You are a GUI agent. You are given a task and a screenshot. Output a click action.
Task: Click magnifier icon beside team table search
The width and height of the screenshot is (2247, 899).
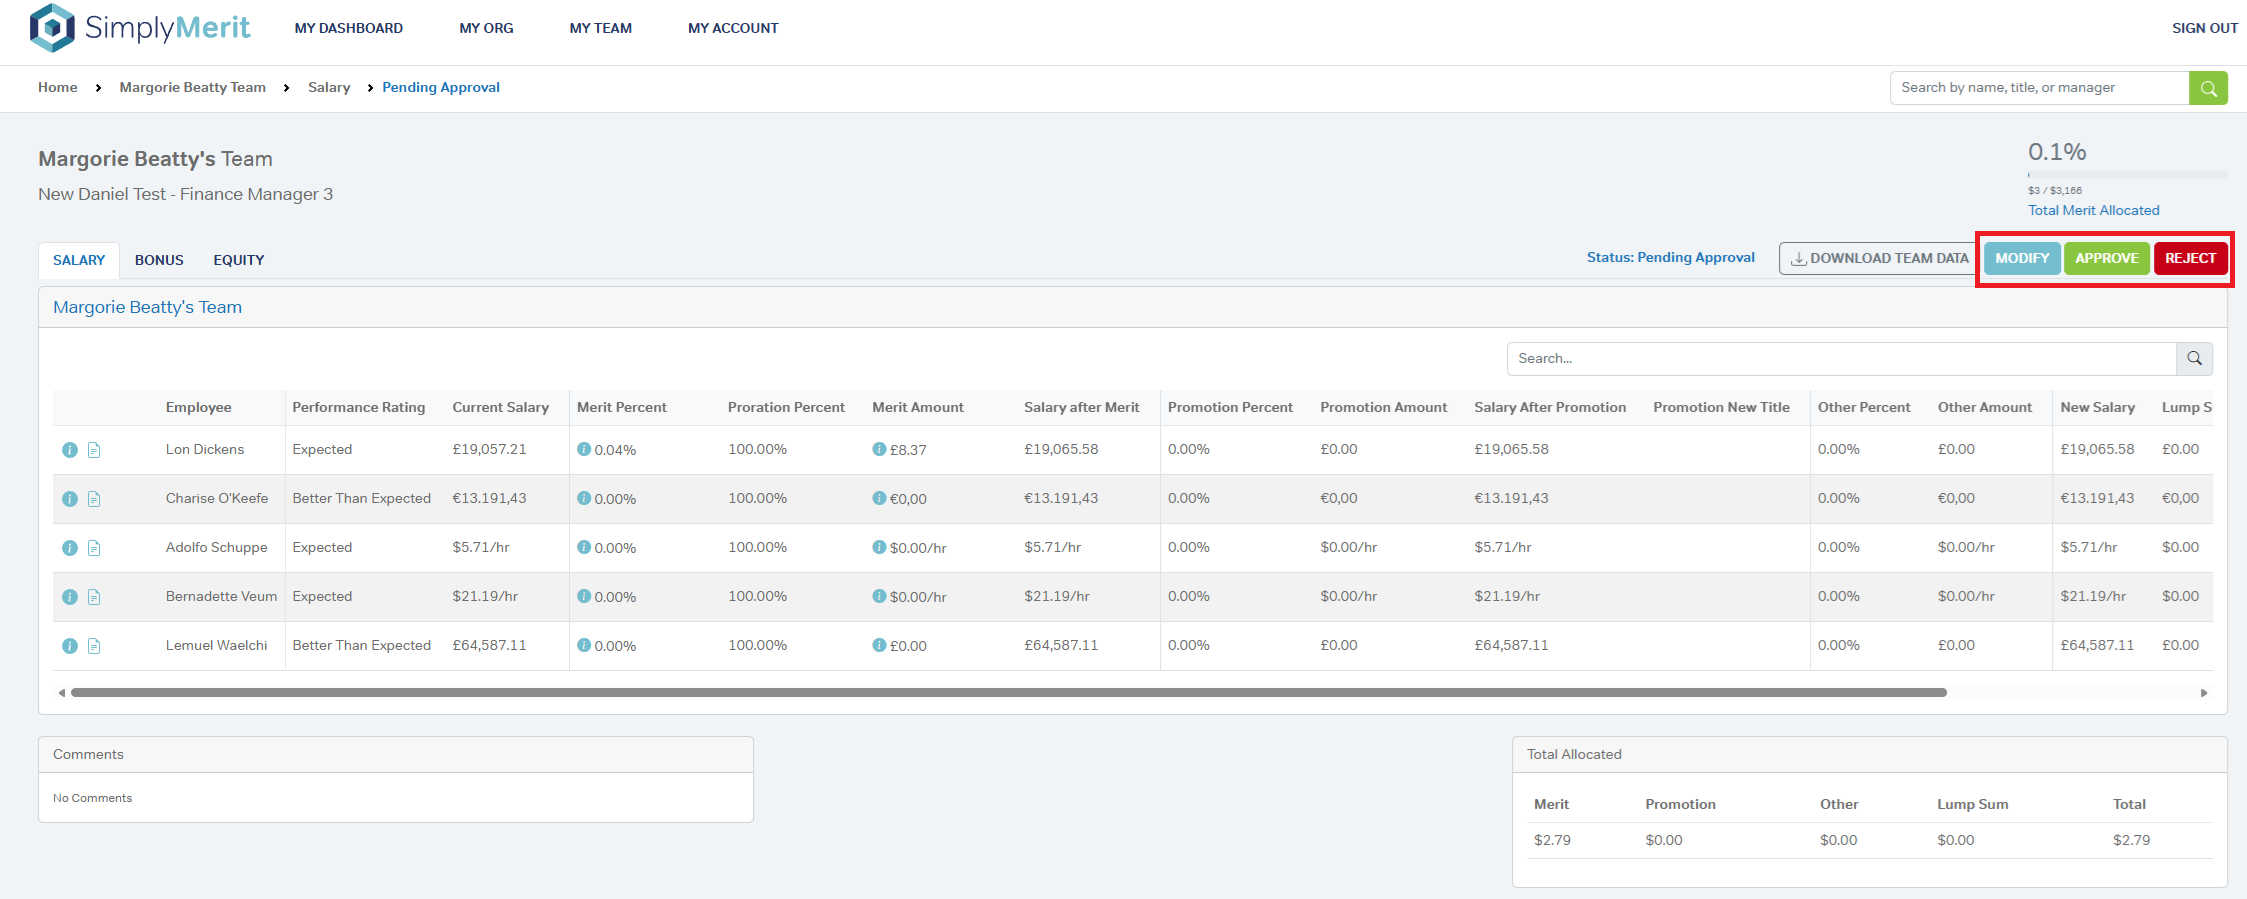coord(2194,358)
